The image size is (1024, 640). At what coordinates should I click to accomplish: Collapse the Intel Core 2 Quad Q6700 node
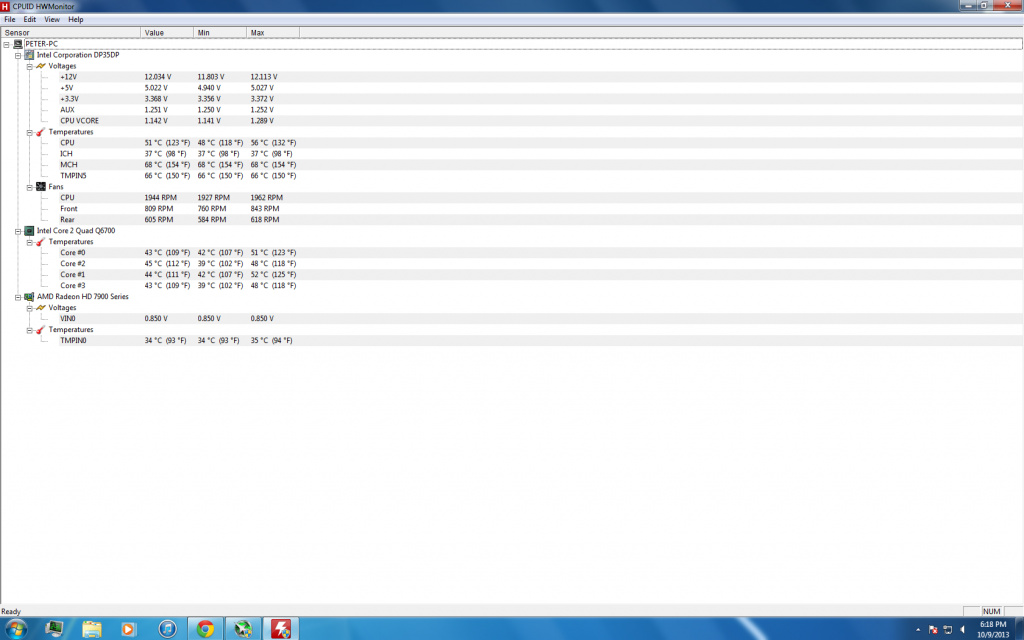(18, 231)
